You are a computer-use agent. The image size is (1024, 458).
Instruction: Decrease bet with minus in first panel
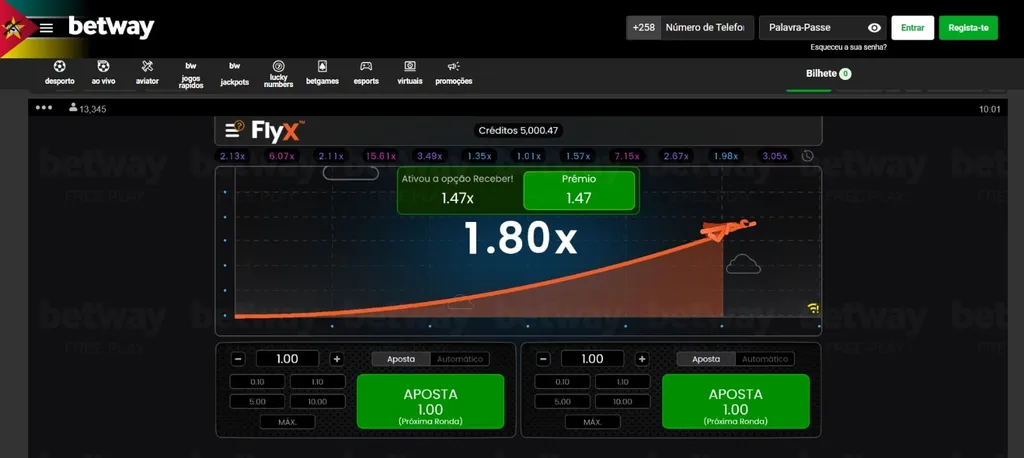point(238,359)
